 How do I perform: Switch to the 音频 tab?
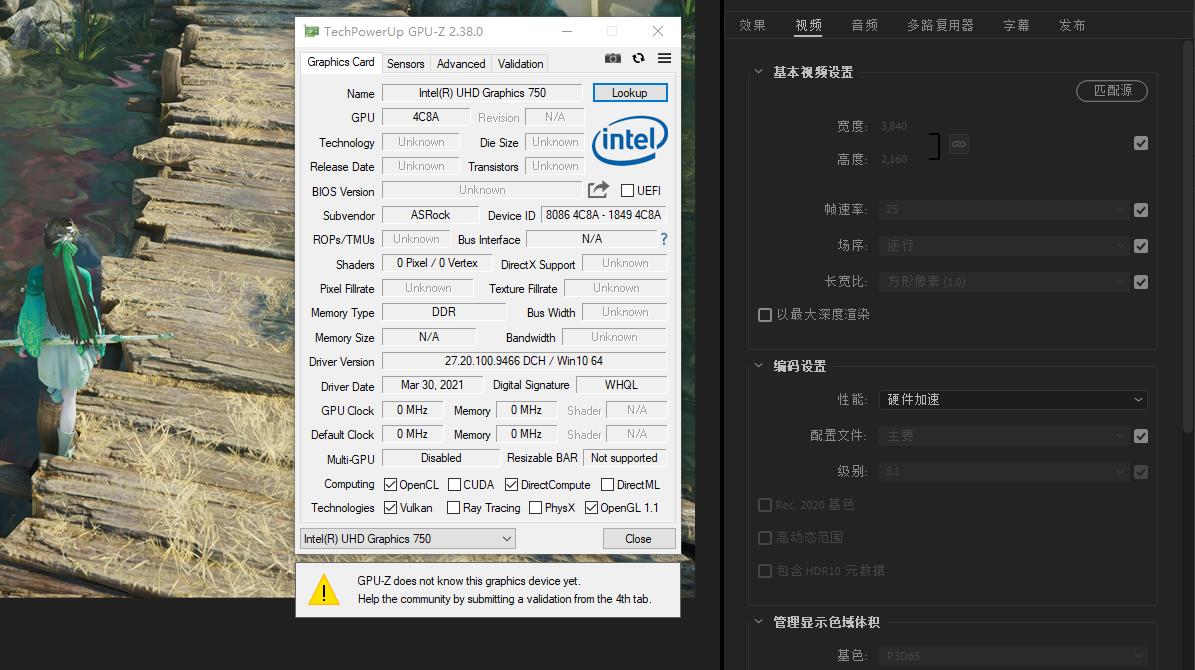click(864, 25)
